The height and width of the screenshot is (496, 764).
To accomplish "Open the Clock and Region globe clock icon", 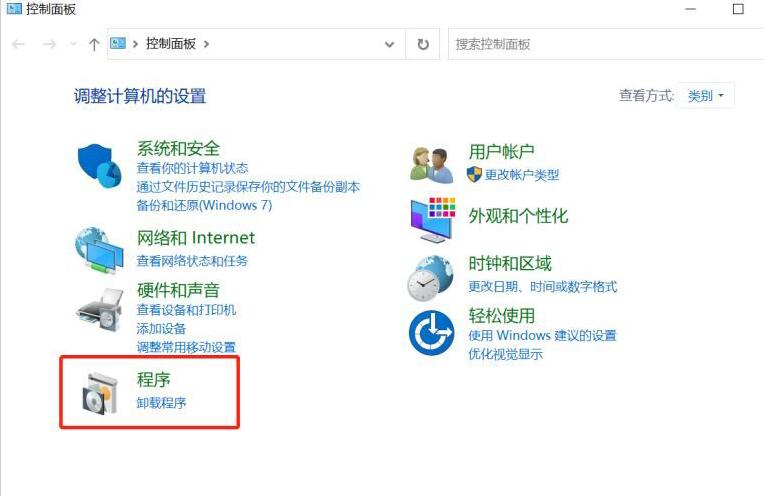I will point(431,278).
